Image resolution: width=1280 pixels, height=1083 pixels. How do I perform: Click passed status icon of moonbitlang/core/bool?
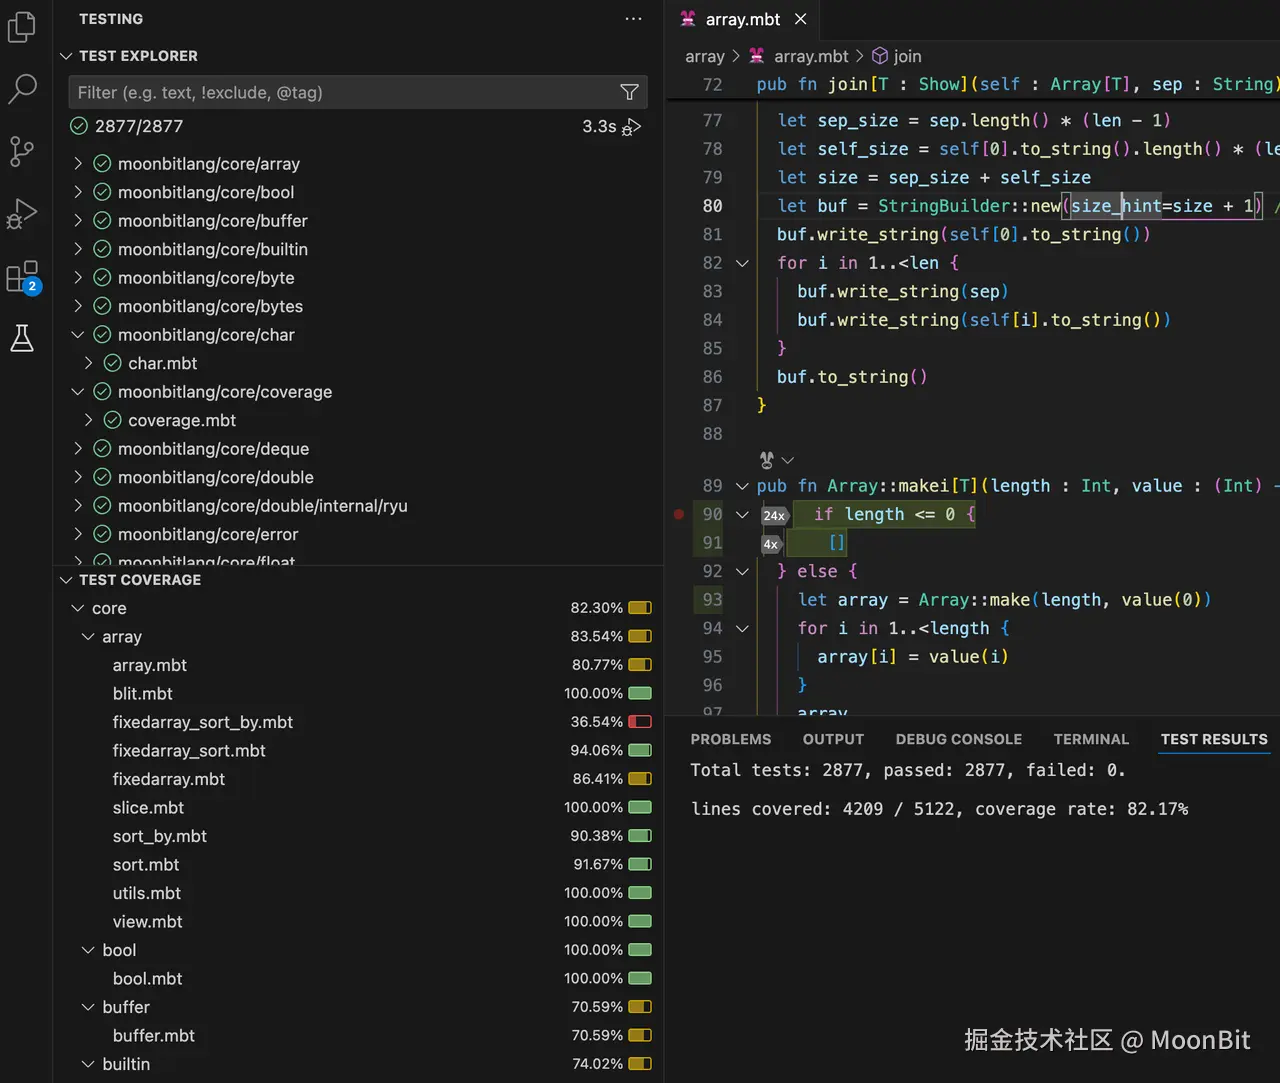tap(102, 192)
